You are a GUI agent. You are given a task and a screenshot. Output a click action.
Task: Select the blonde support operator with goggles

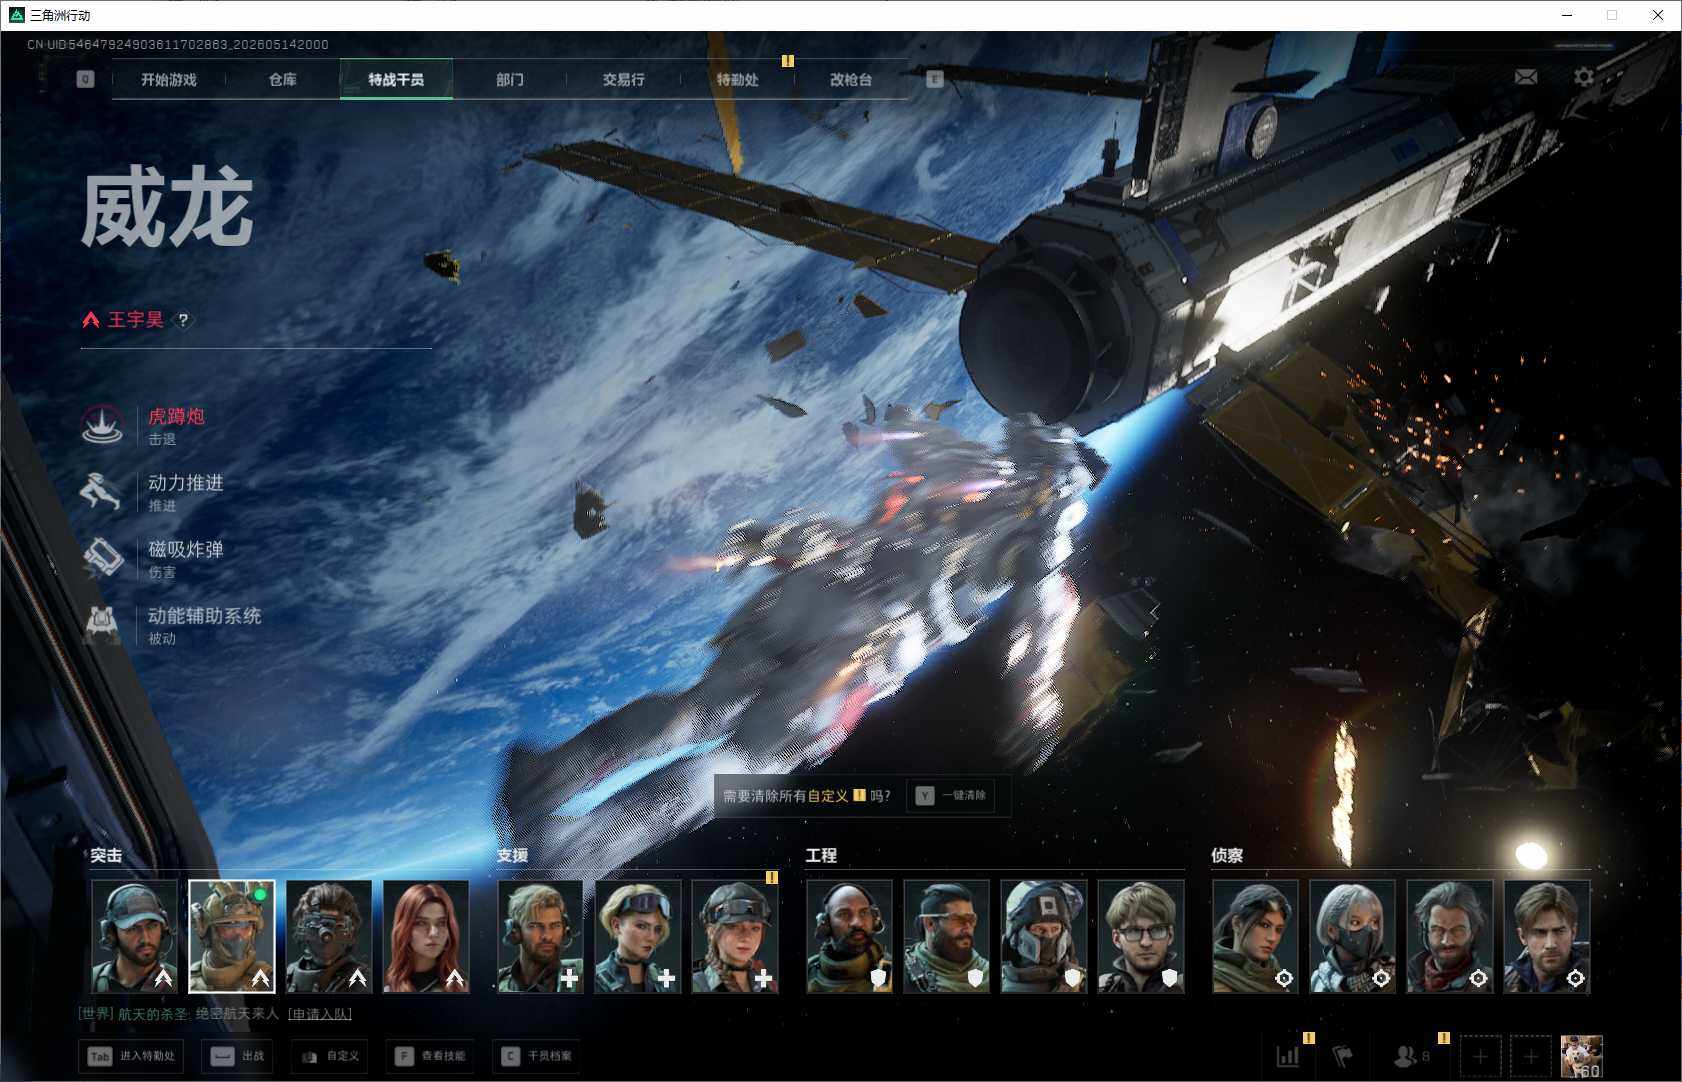pos(638,937)
